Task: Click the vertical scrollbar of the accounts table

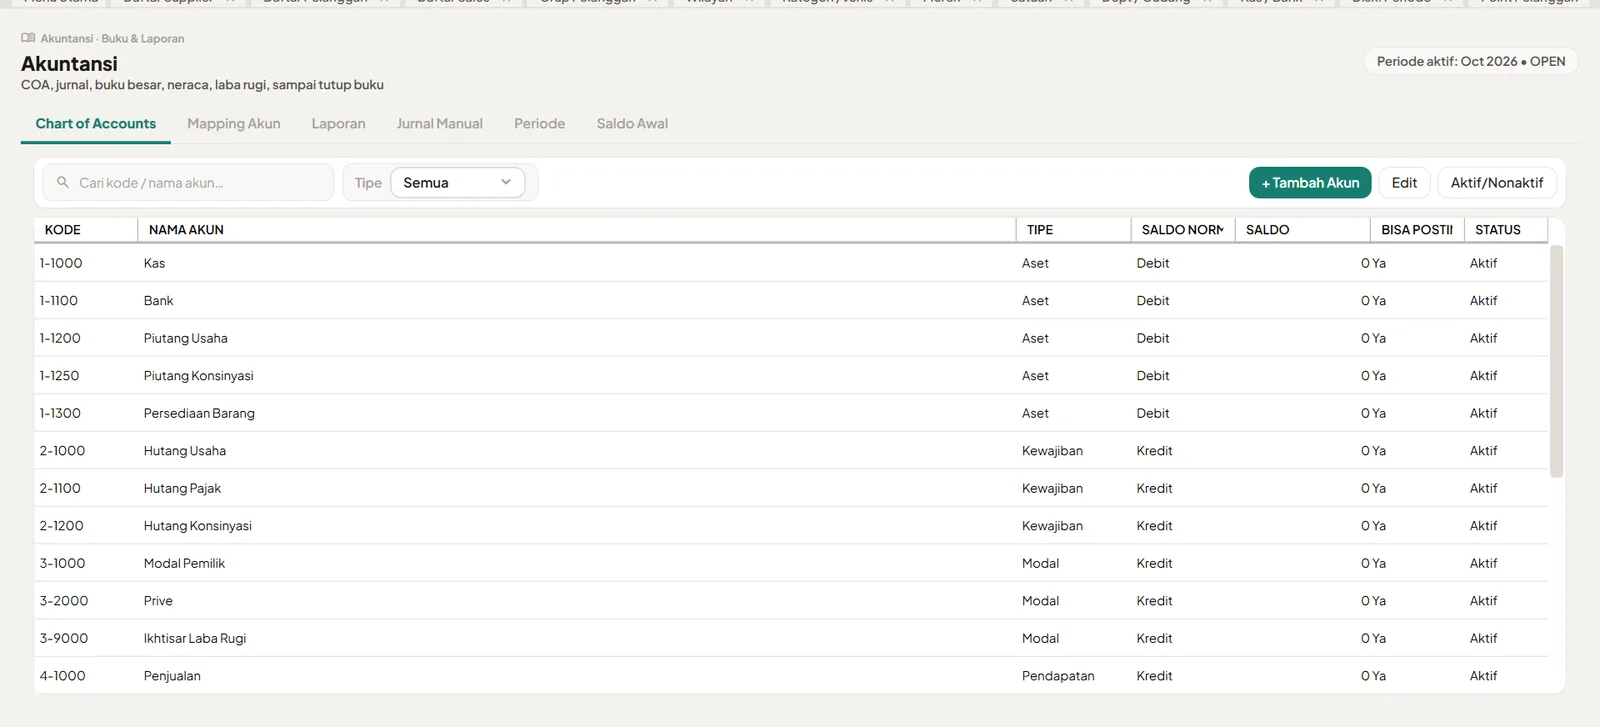Action: coord(1556,361)
